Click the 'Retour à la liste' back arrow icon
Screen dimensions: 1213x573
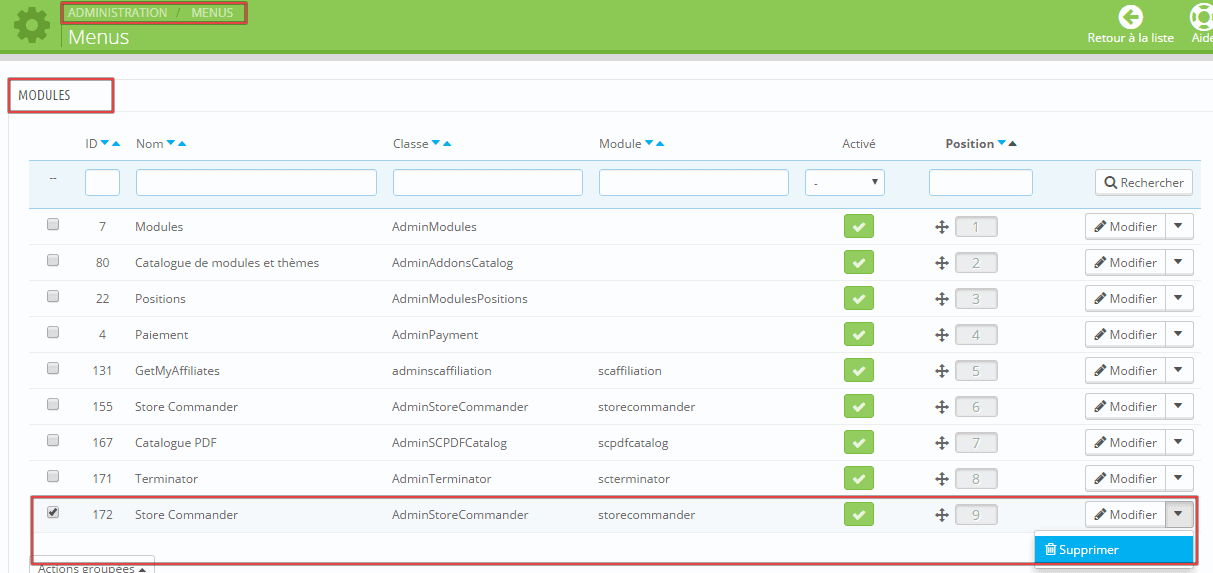pos(1130,17)
